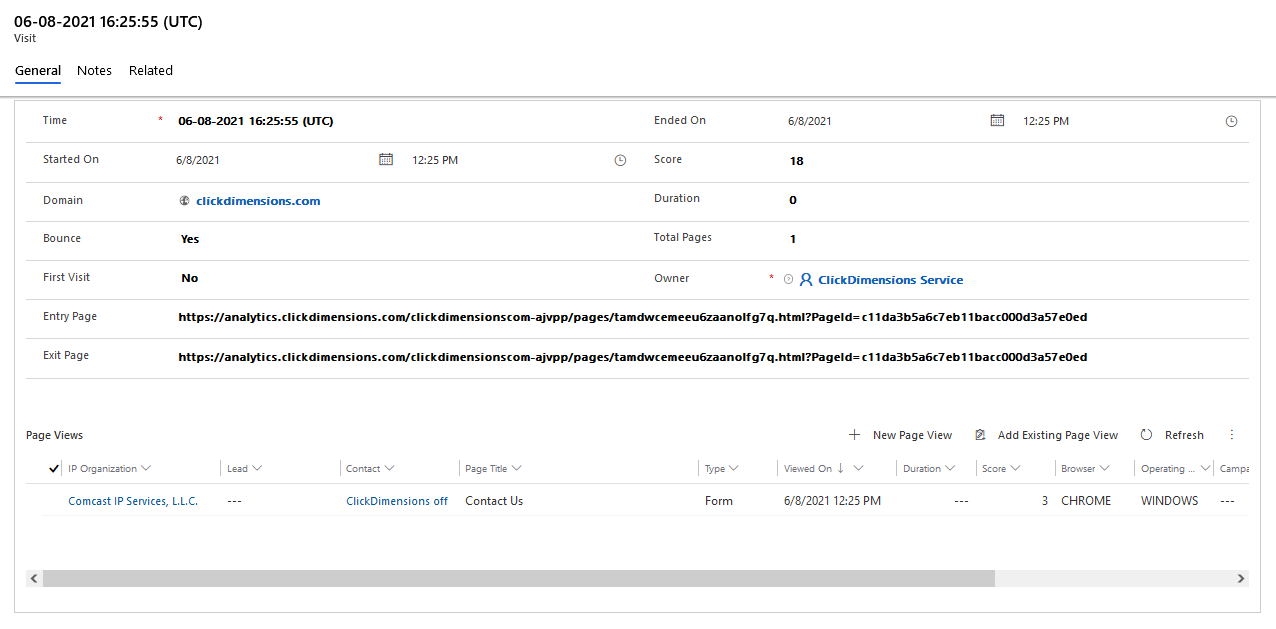Viewport: 1276px width, 629px height.
Task: Toggle the Viewed On sort order arrow
Action: tap(841, 467)
